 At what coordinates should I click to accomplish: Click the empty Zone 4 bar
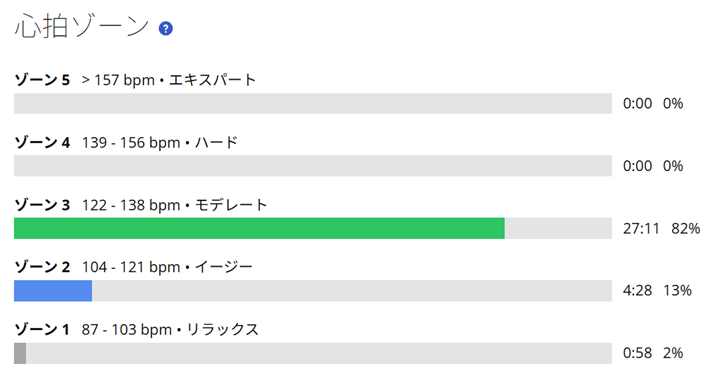point(313,166)
